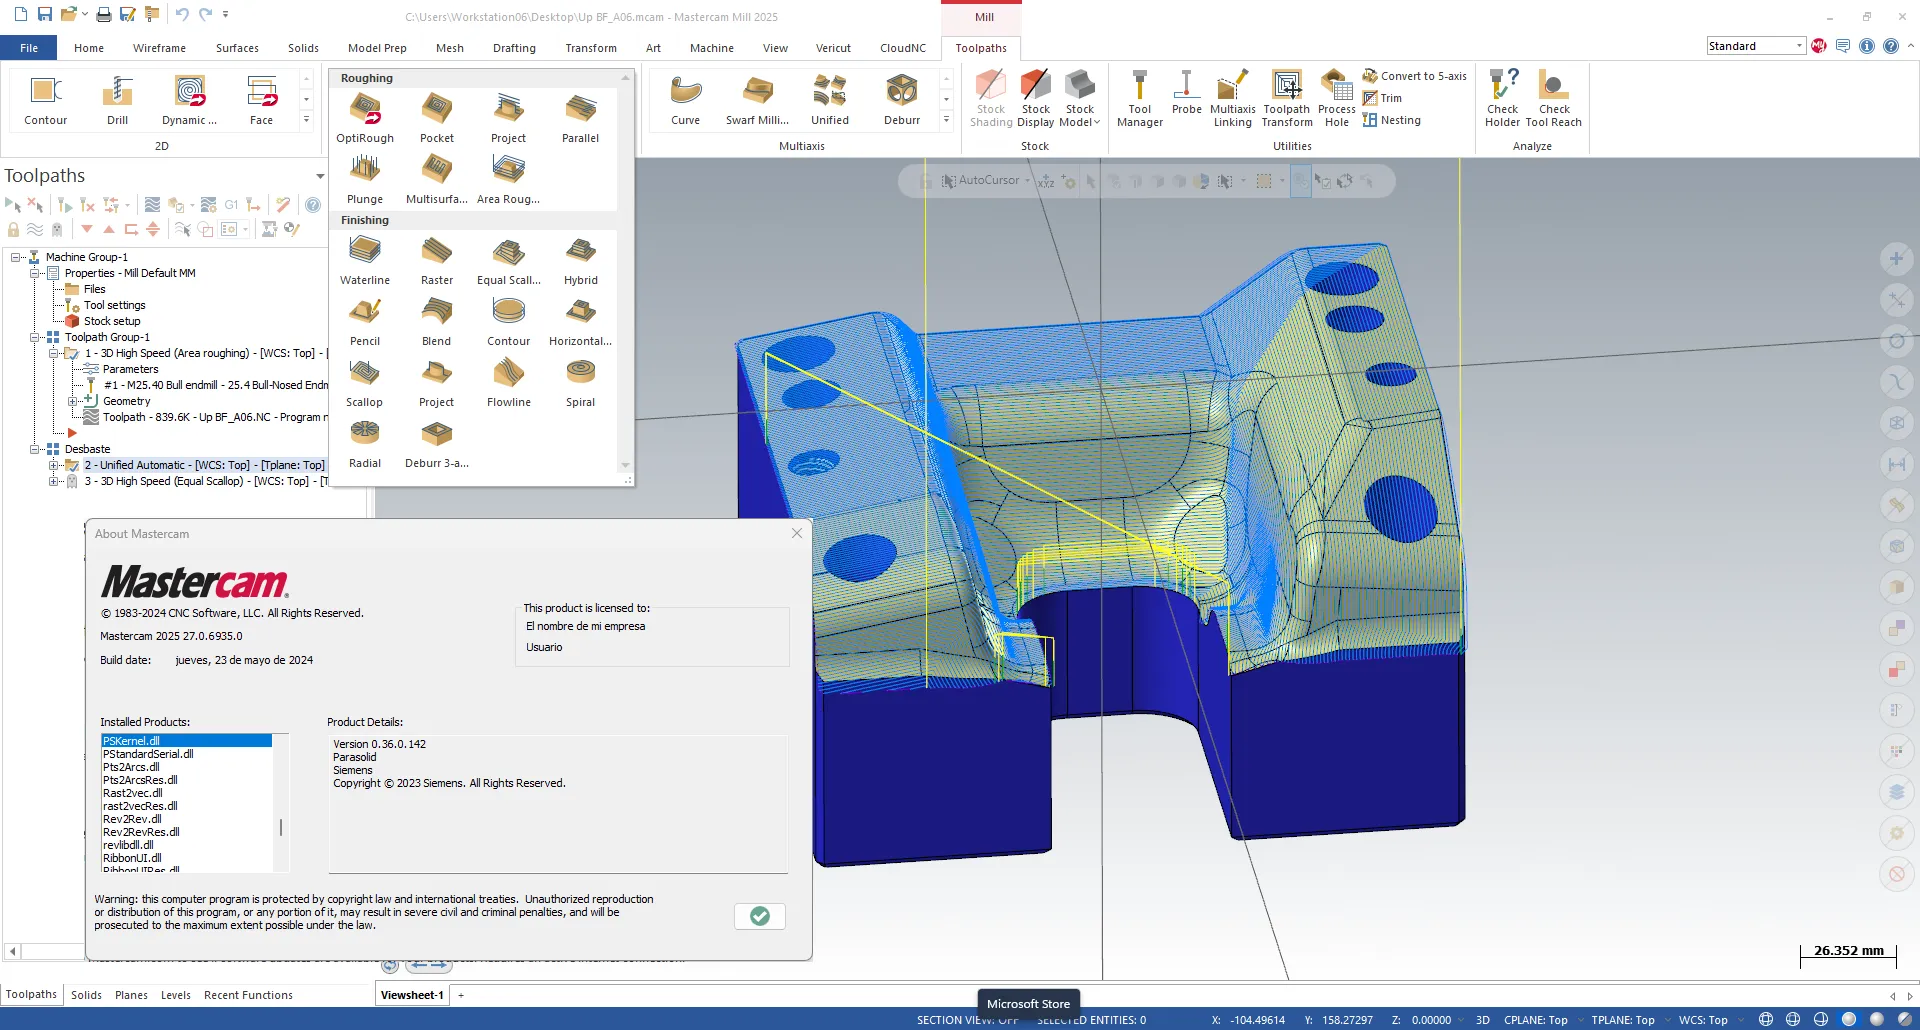The image size is (1920, 1030).
Task: Choose the Area Roughing toolpath
Action: tap(509, 179)
